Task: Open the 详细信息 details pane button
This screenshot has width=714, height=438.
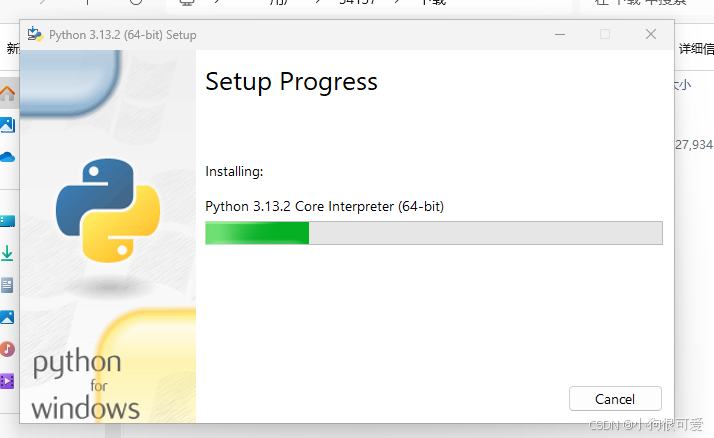Action: click(695, 49)
